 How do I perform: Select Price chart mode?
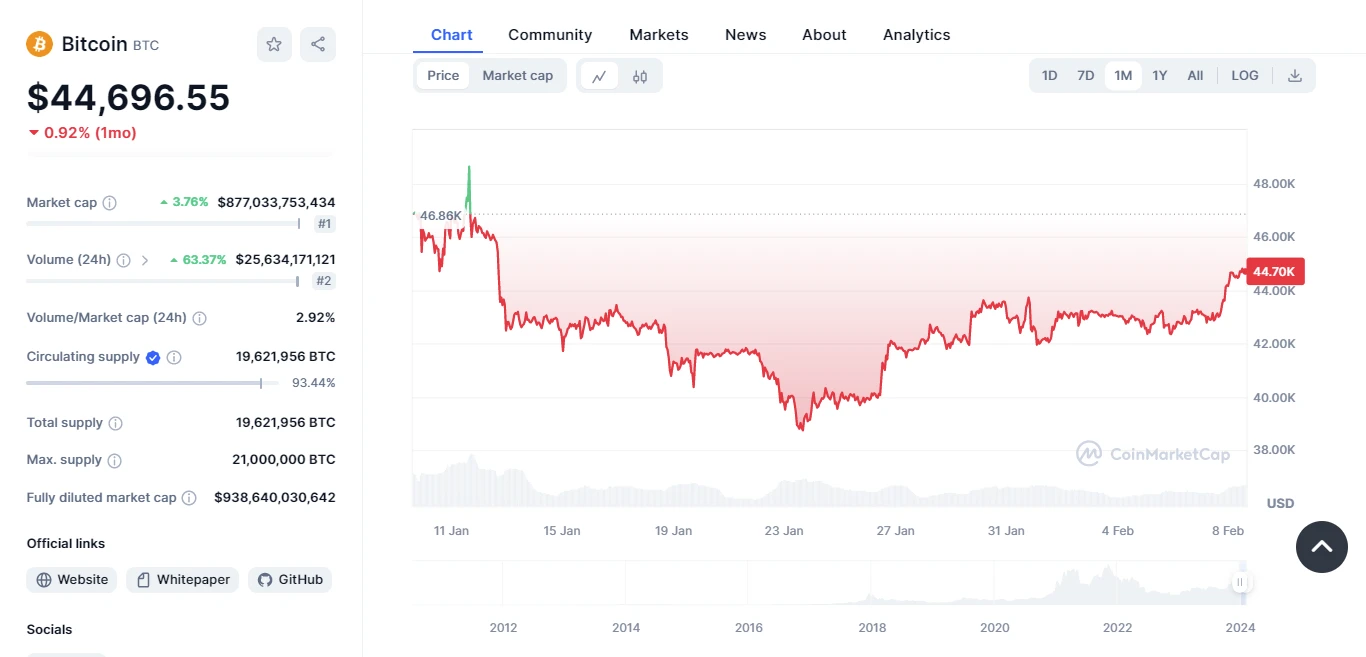(443, 76)
